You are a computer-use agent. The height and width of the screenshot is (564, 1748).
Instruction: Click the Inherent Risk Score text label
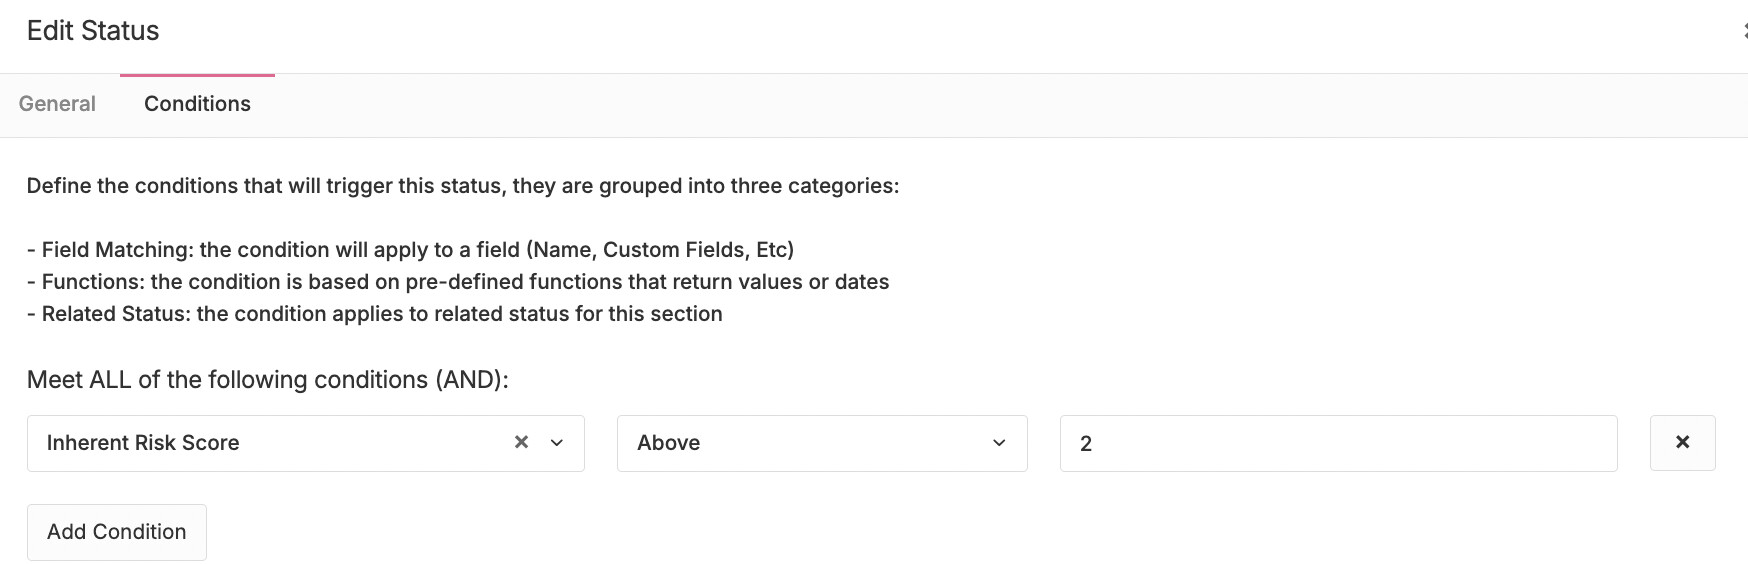pyautogui.click(x=143, y=443)
